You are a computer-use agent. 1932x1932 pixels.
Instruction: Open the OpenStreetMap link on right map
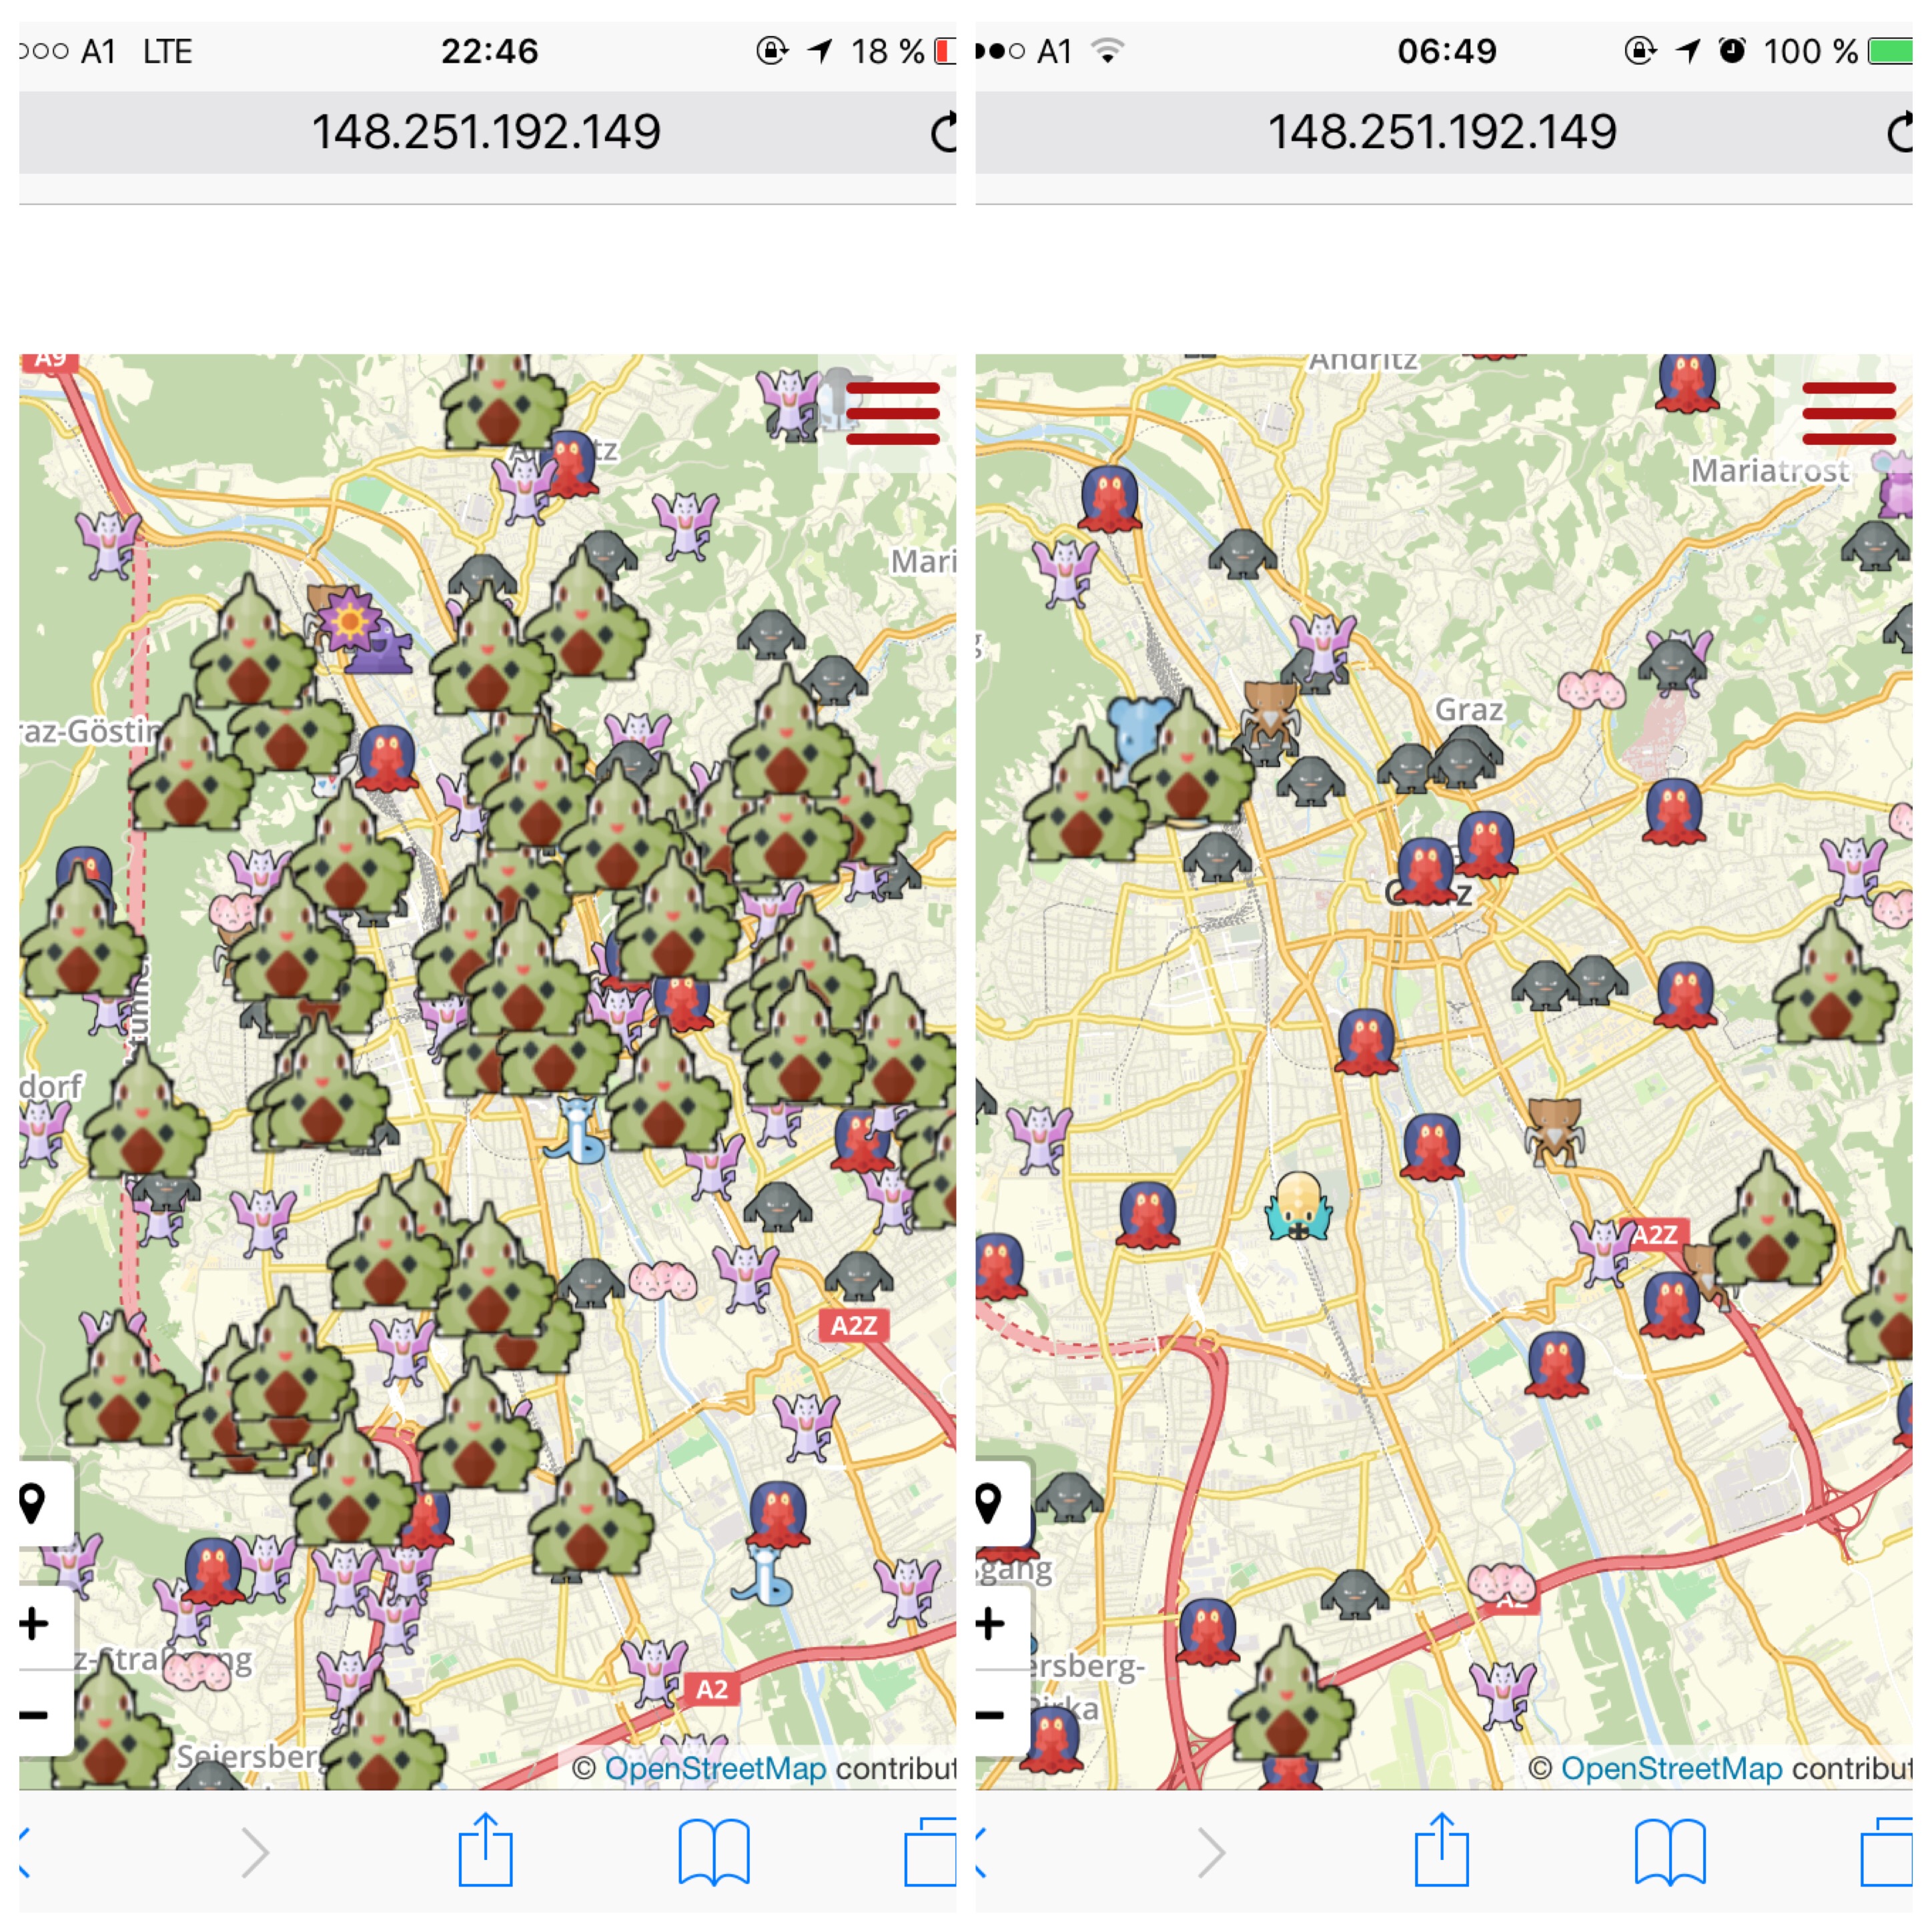coord(1671,1768)
